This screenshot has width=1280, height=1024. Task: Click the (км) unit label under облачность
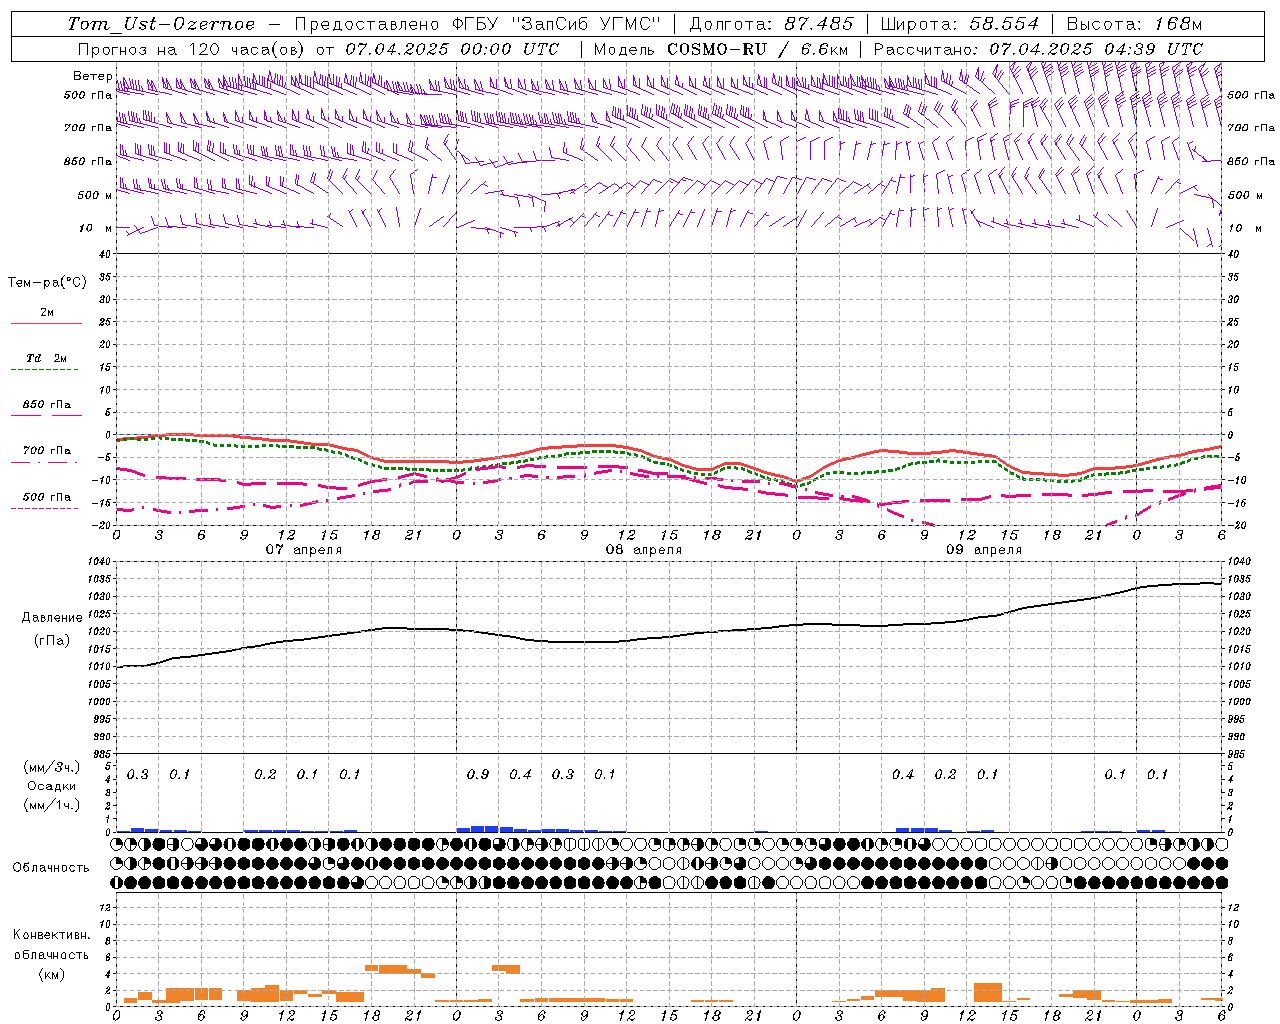pyautogui.click(x=51, y=974)
